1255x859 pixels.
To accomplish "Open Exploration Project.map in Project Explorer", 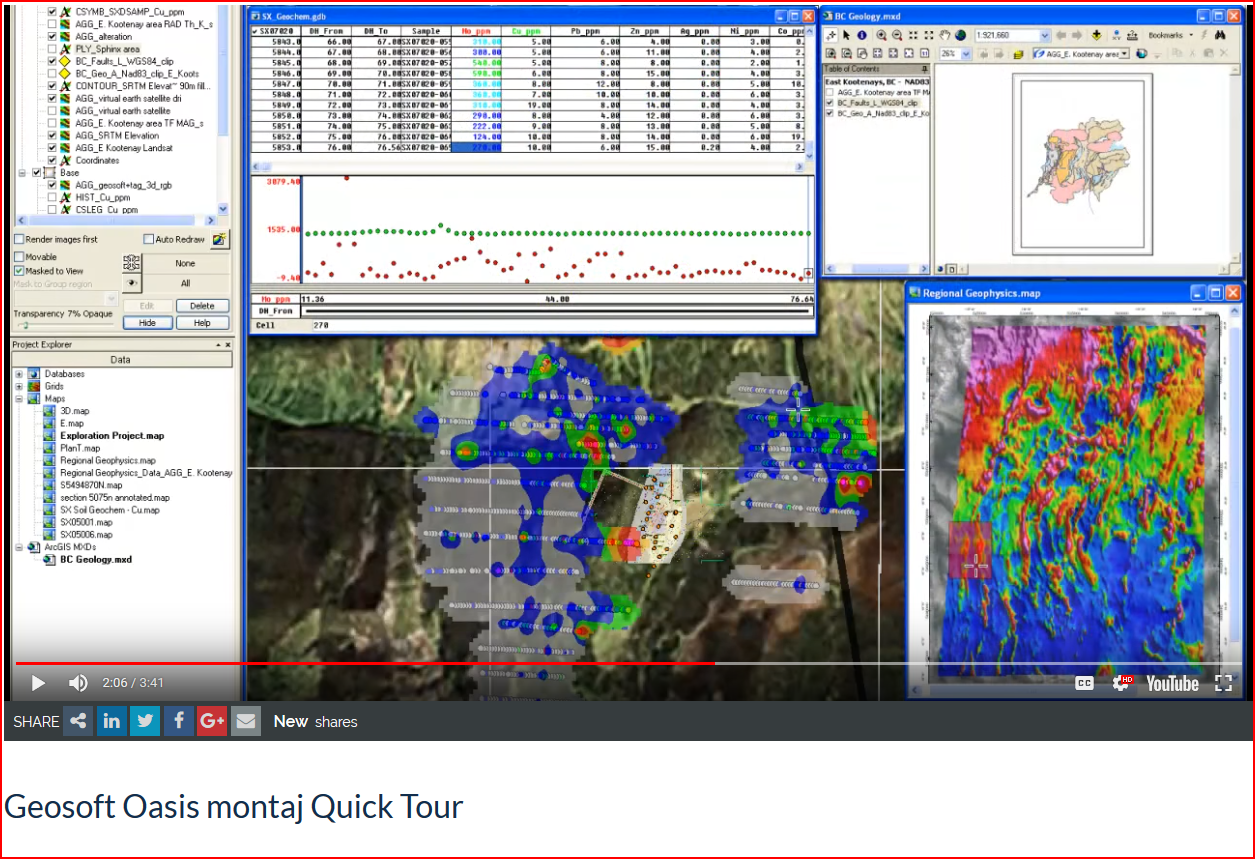I will click(x=112, y=436).
